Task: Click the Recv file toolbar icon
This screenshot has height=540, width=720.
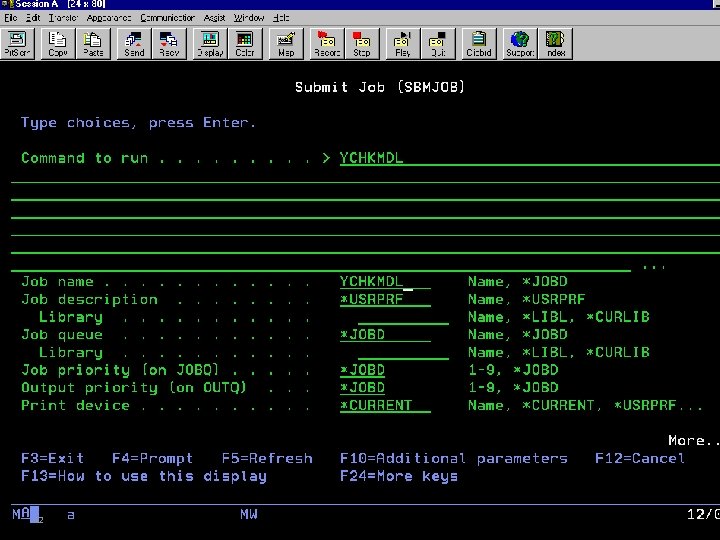Action: click(x=169, y=44)
